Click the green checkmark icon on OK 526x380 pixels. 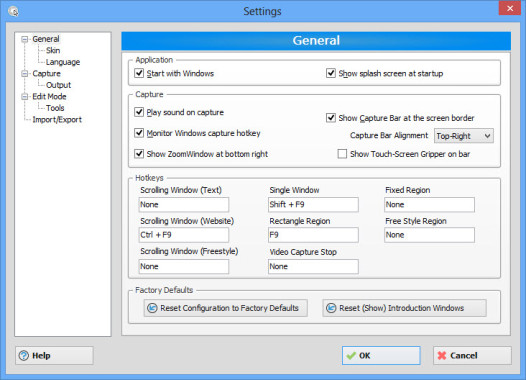(351, 356)
